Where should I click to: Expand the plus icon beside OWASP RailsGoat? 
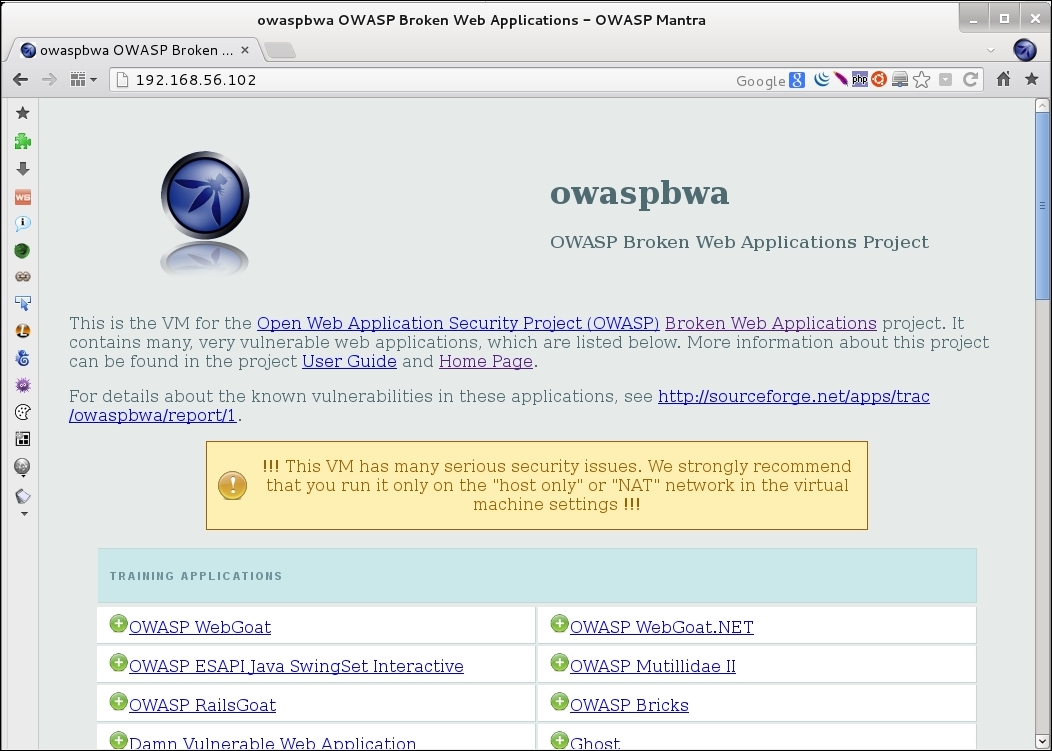pos(118,701)
